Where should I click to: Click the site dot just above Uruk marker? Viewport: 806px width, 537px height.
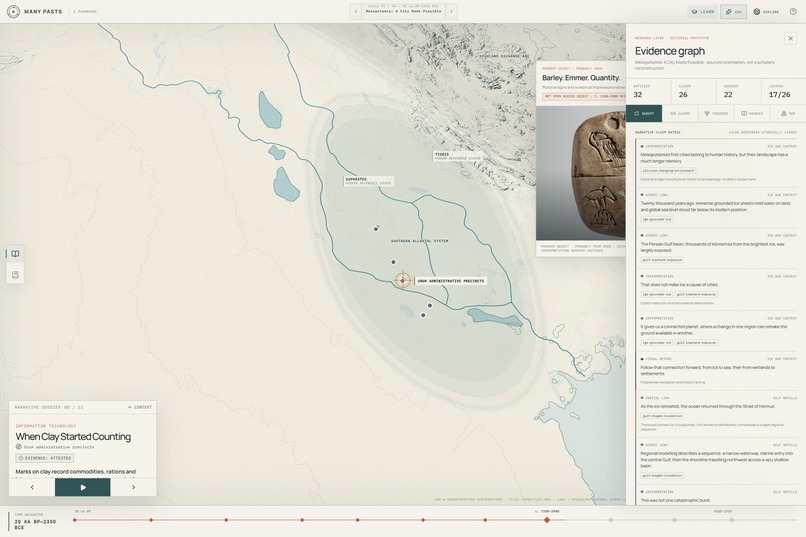393,262
